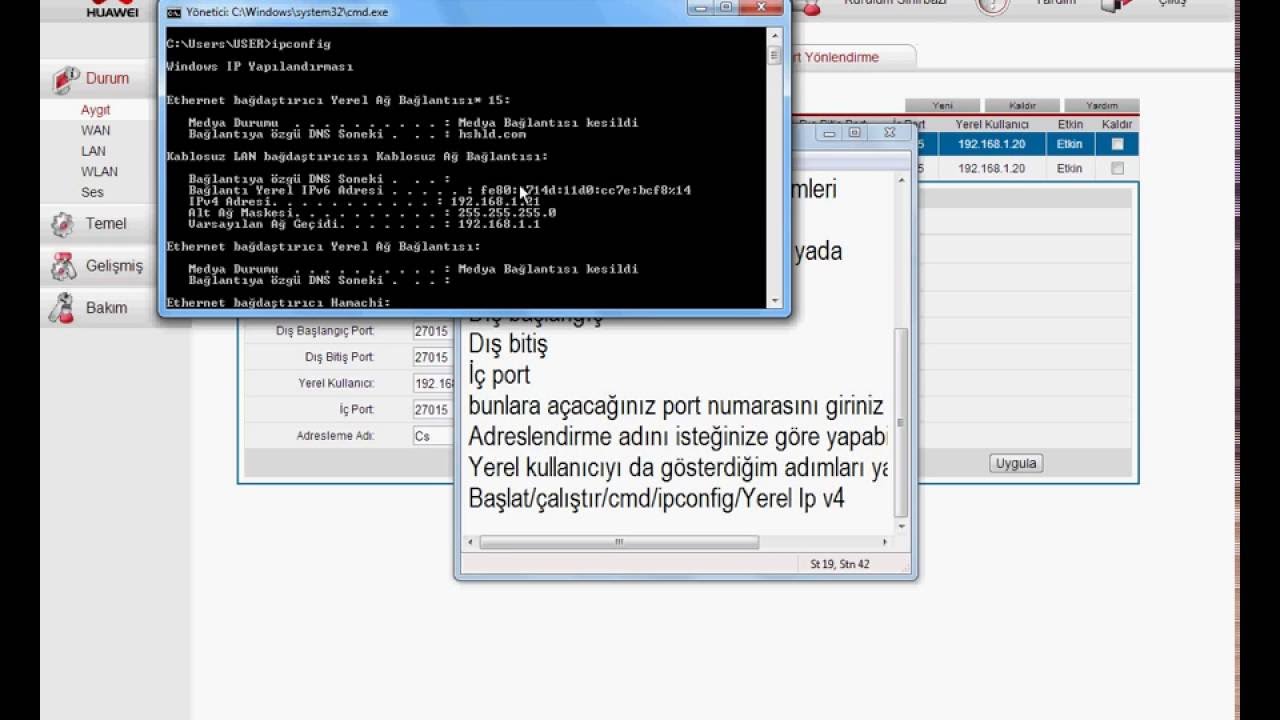The width and height of the screenshot is (1280, 720).
Task: Click the Bakım maintenance icon
Action: [x=63, y=308]
